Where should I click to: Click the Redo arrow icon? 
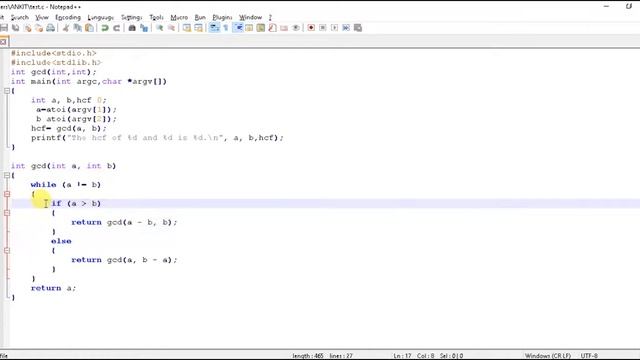[x=116, y=28]
